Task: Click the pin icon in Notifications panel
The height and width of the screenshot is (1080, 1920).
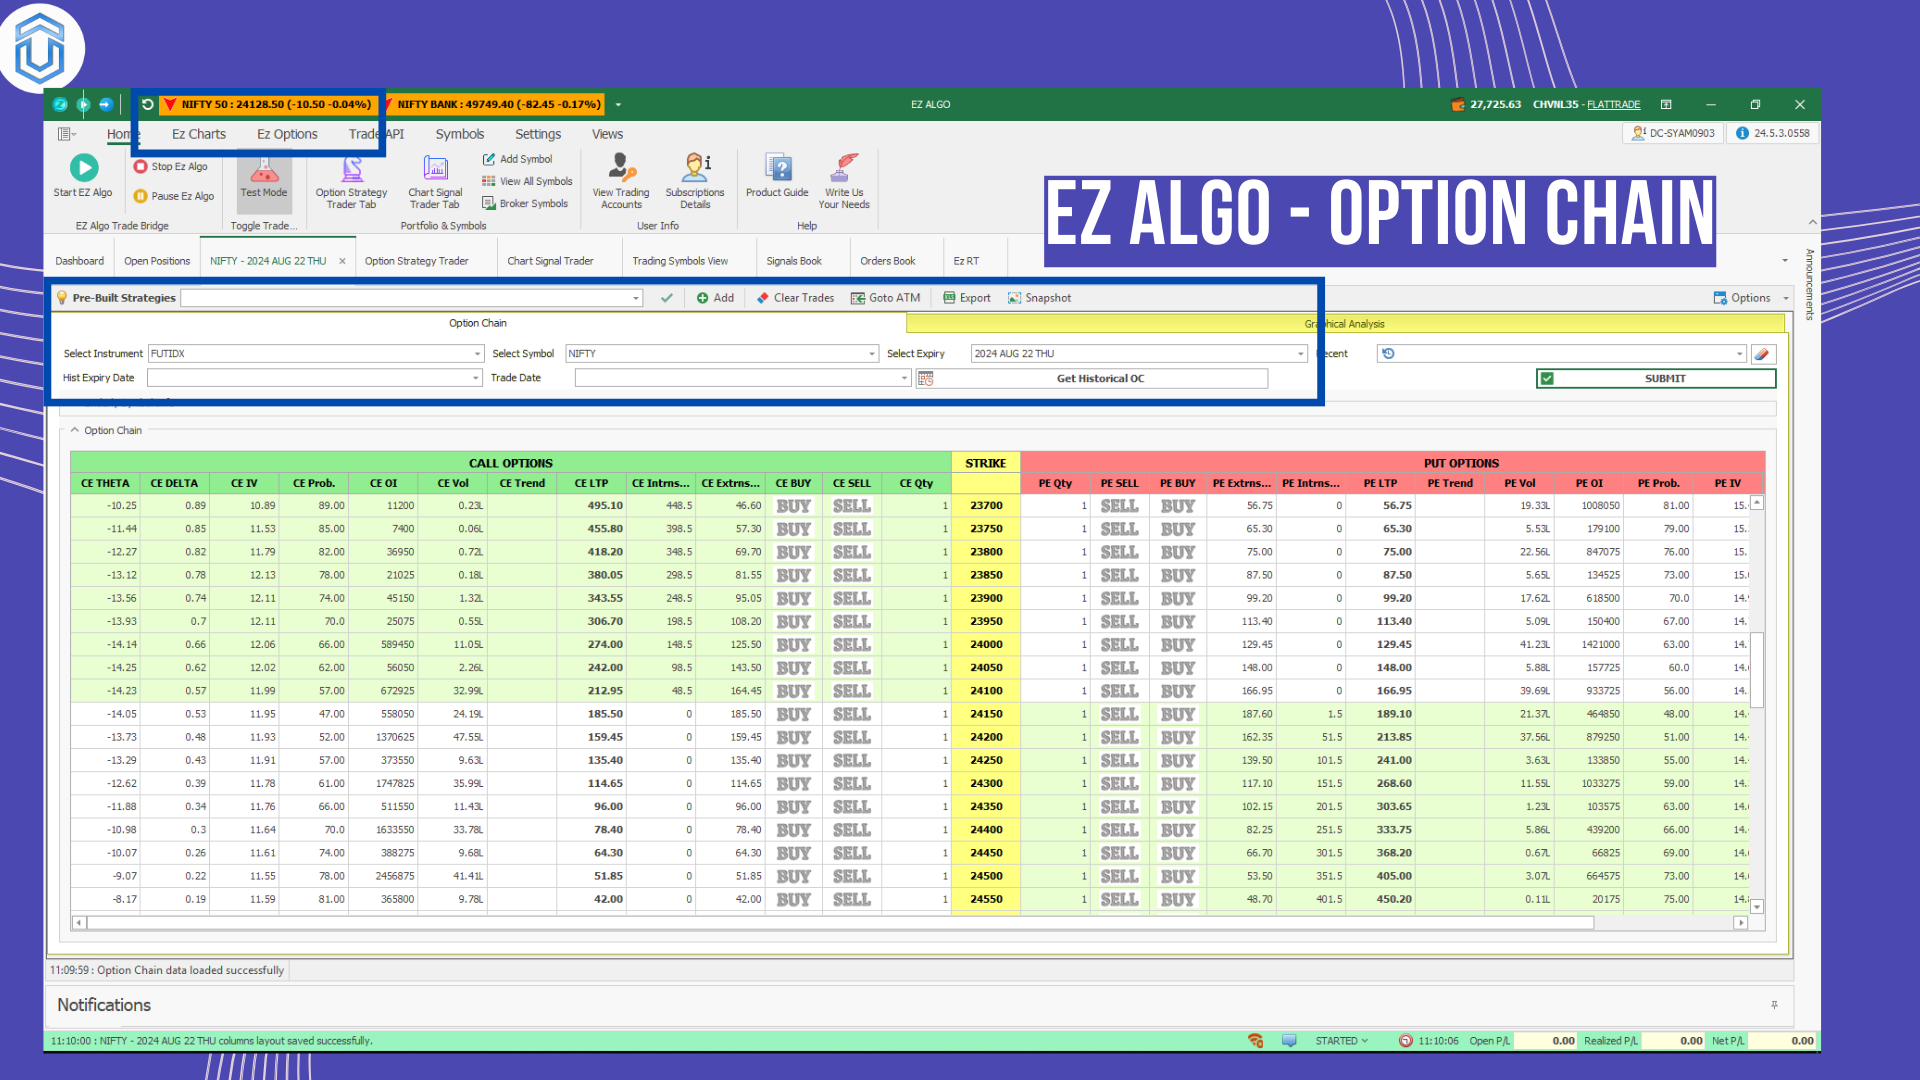Action: pyautogui.click(x=1775, y=1005)
